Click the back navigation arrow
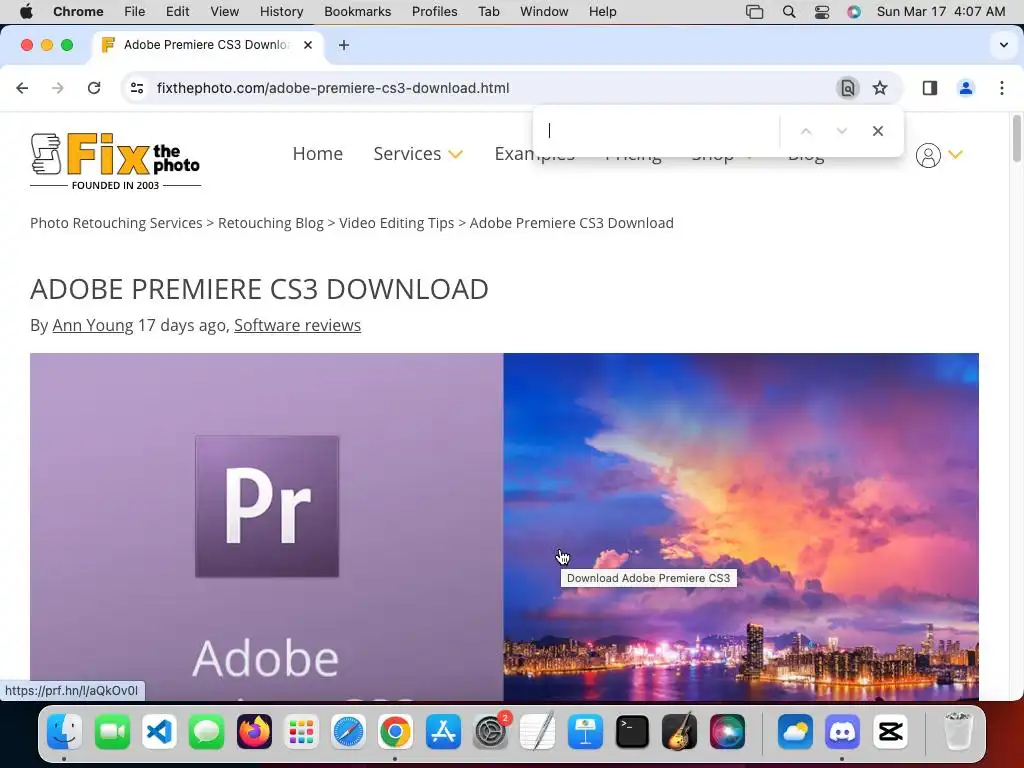Screen dimensions: 1024x768 [22, 88]
